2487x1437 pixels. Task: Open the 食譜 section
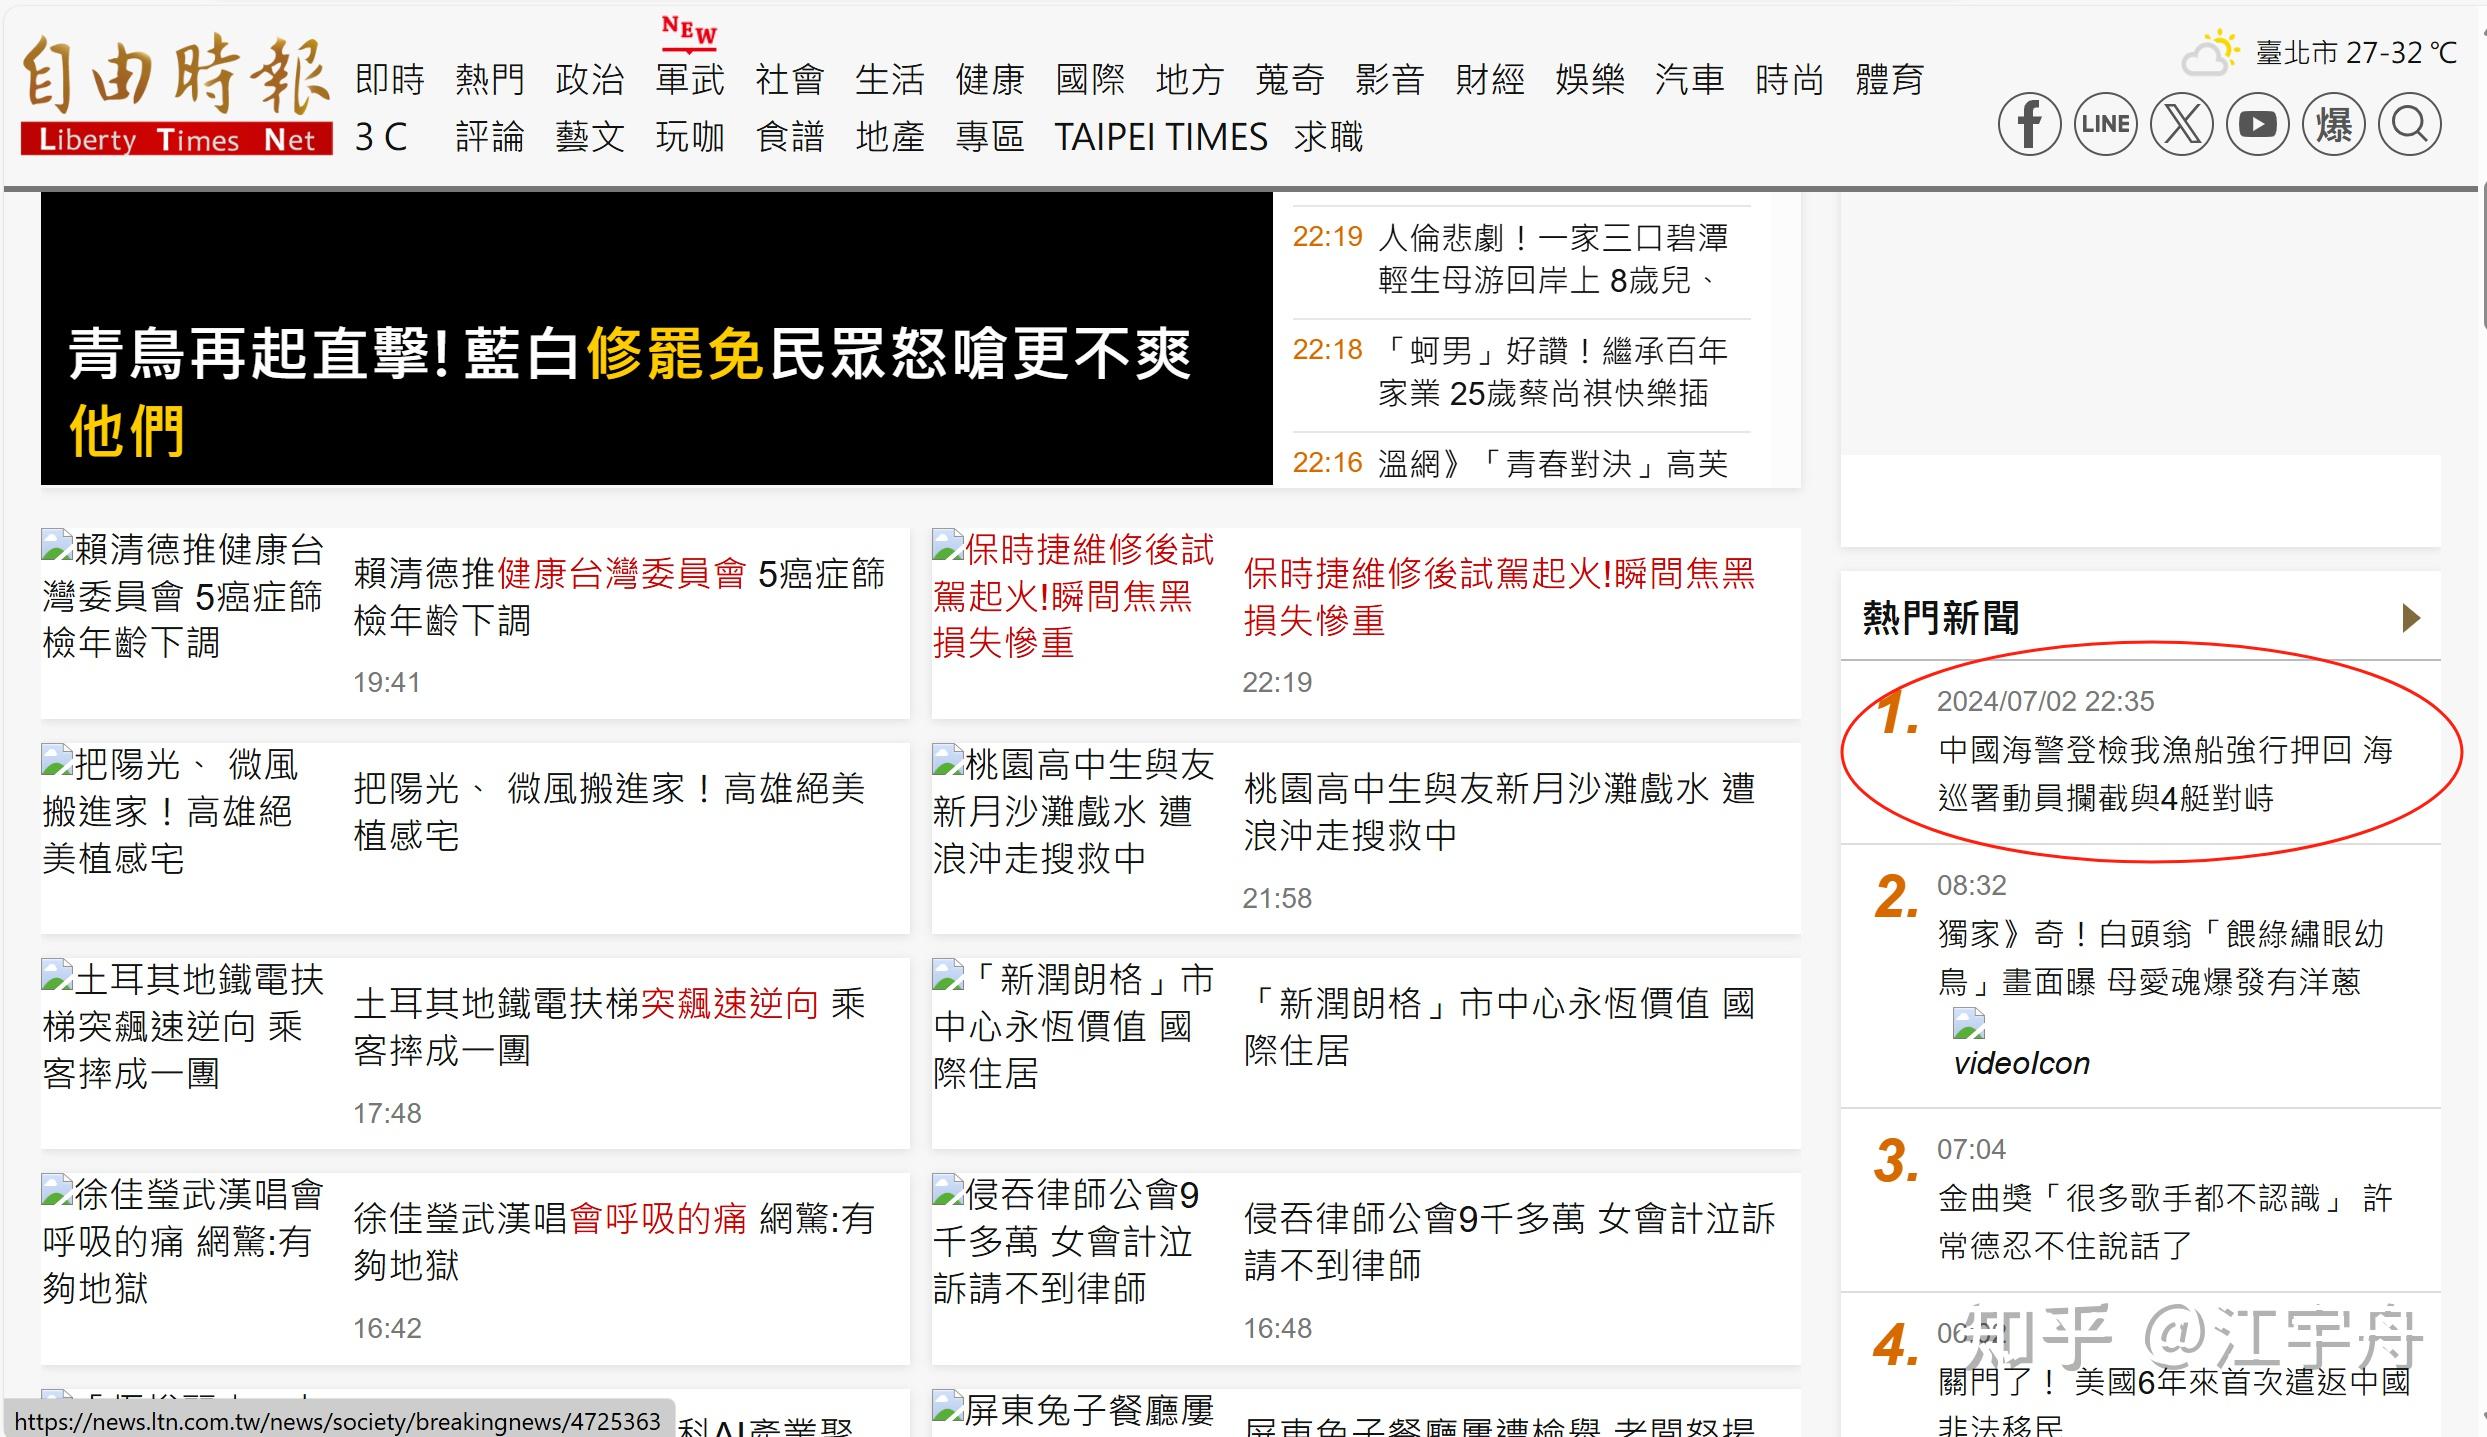pyautogui.click(x=790, y=137)
